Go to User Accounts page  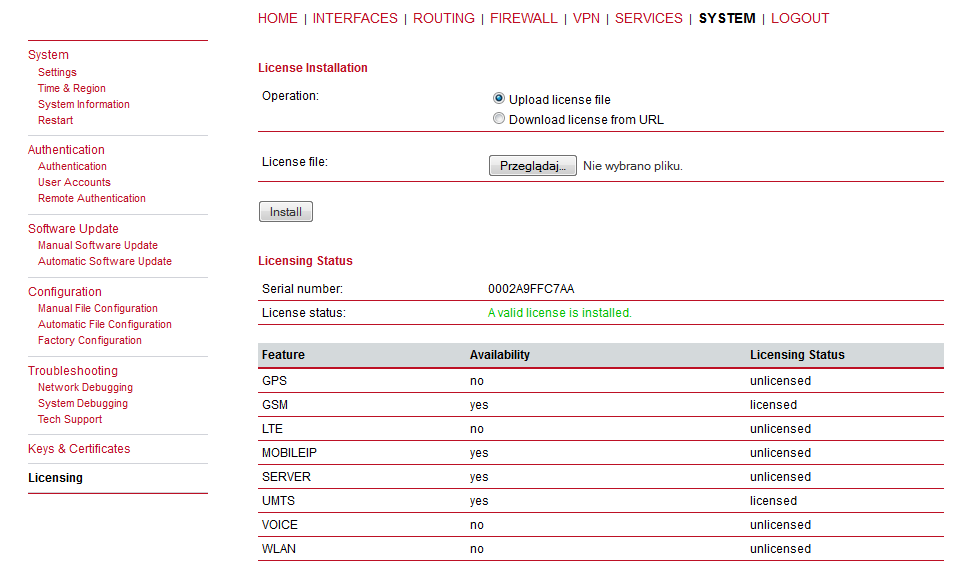coord(74,183)
